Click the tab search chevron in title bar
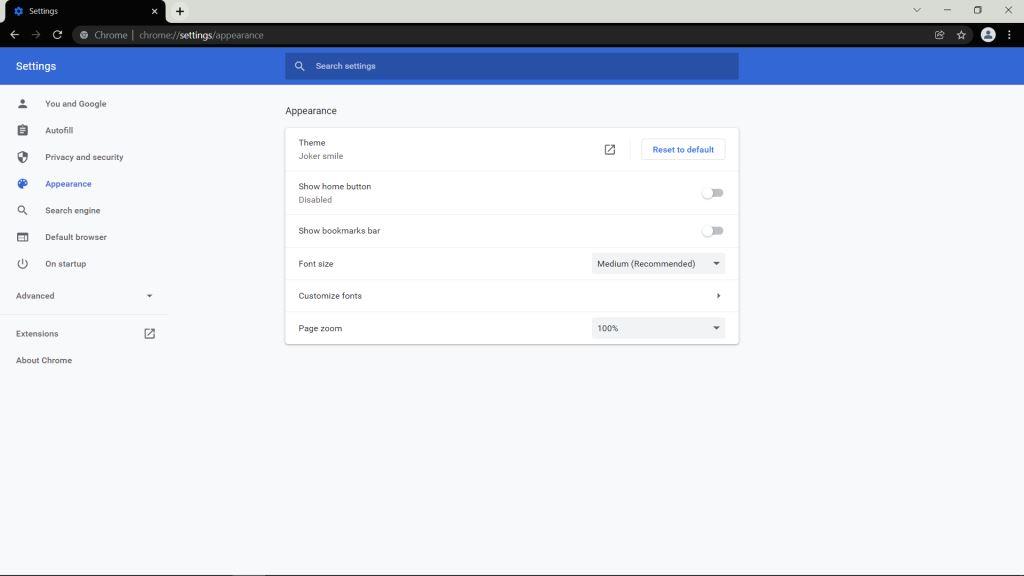 pyautogui.click(x=917, y=10)
